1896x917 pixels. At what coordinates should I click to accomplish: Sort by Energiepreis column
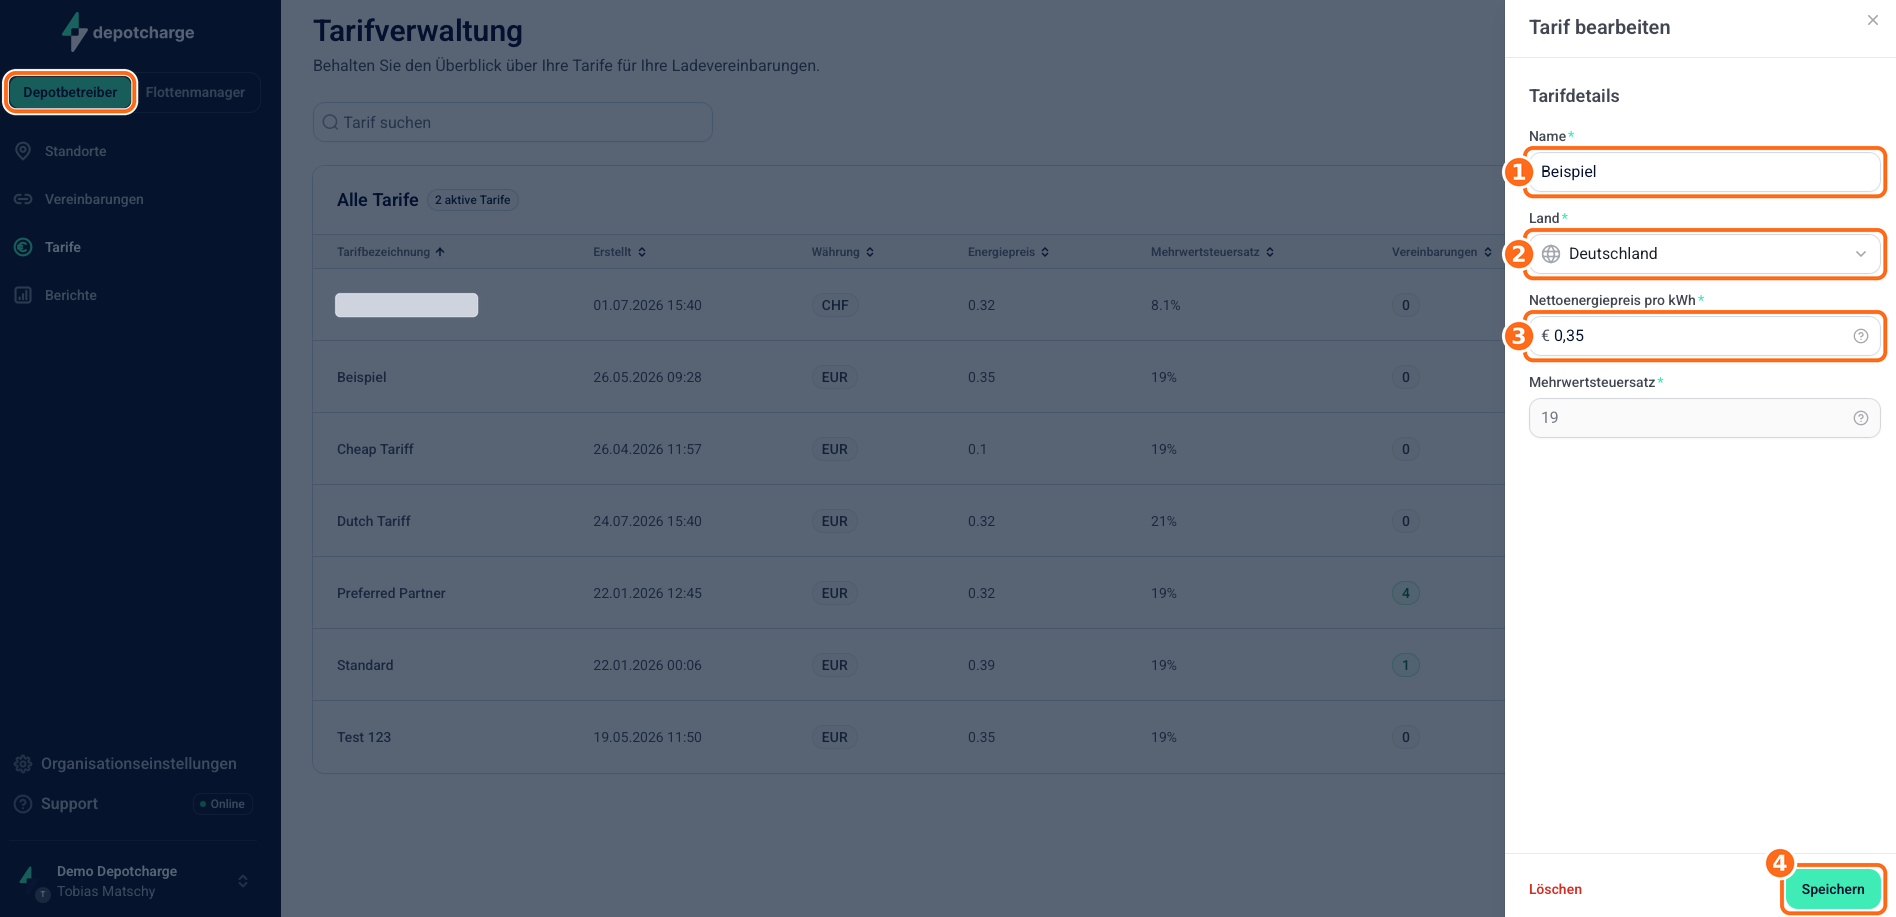point(1009,252)
